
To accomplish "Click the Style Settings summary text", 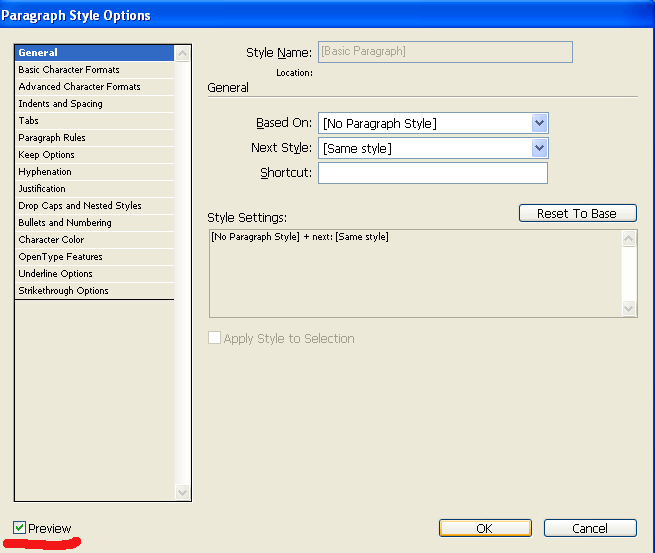I will click(300, 237).
